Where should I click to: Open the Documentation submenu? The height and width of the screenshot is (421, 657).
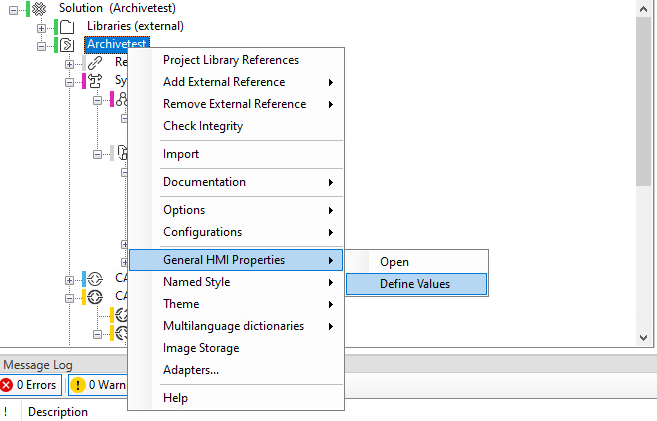(236, 182)
